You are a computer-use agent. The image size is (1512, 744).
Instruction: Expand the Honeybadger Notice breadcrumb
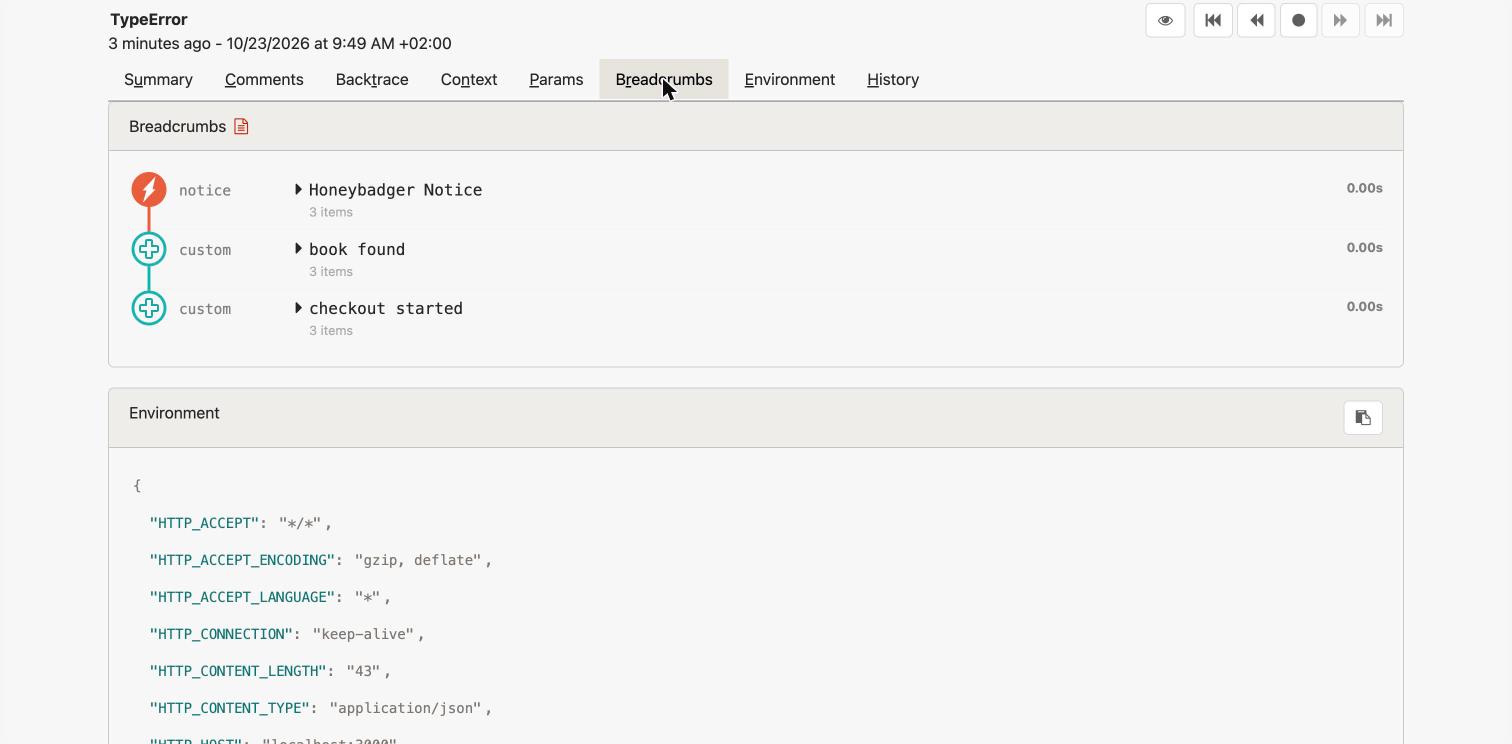[x=298, y=189]
